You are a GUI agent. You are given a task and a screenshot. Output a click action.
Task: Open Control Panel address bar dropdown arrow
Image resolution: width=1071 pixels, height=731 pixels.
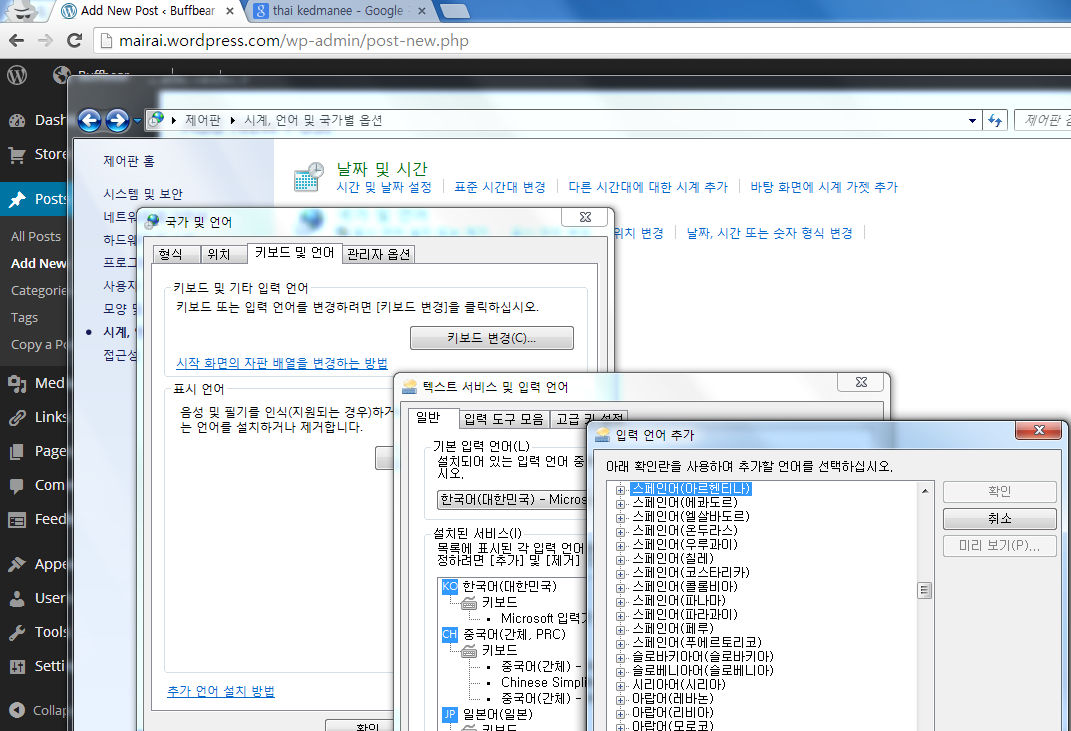972,122
